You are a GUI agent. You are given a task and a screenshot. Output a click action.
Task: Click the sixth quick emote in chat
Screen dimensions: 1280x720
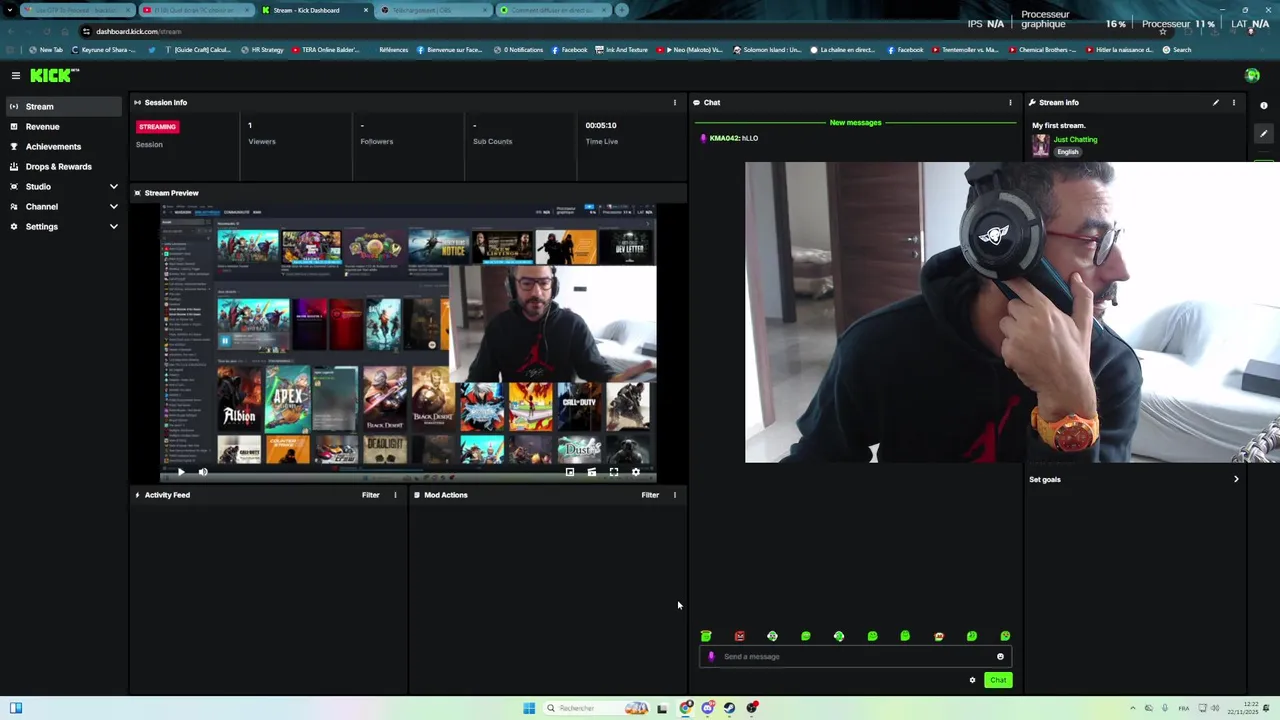coord(872,636)
